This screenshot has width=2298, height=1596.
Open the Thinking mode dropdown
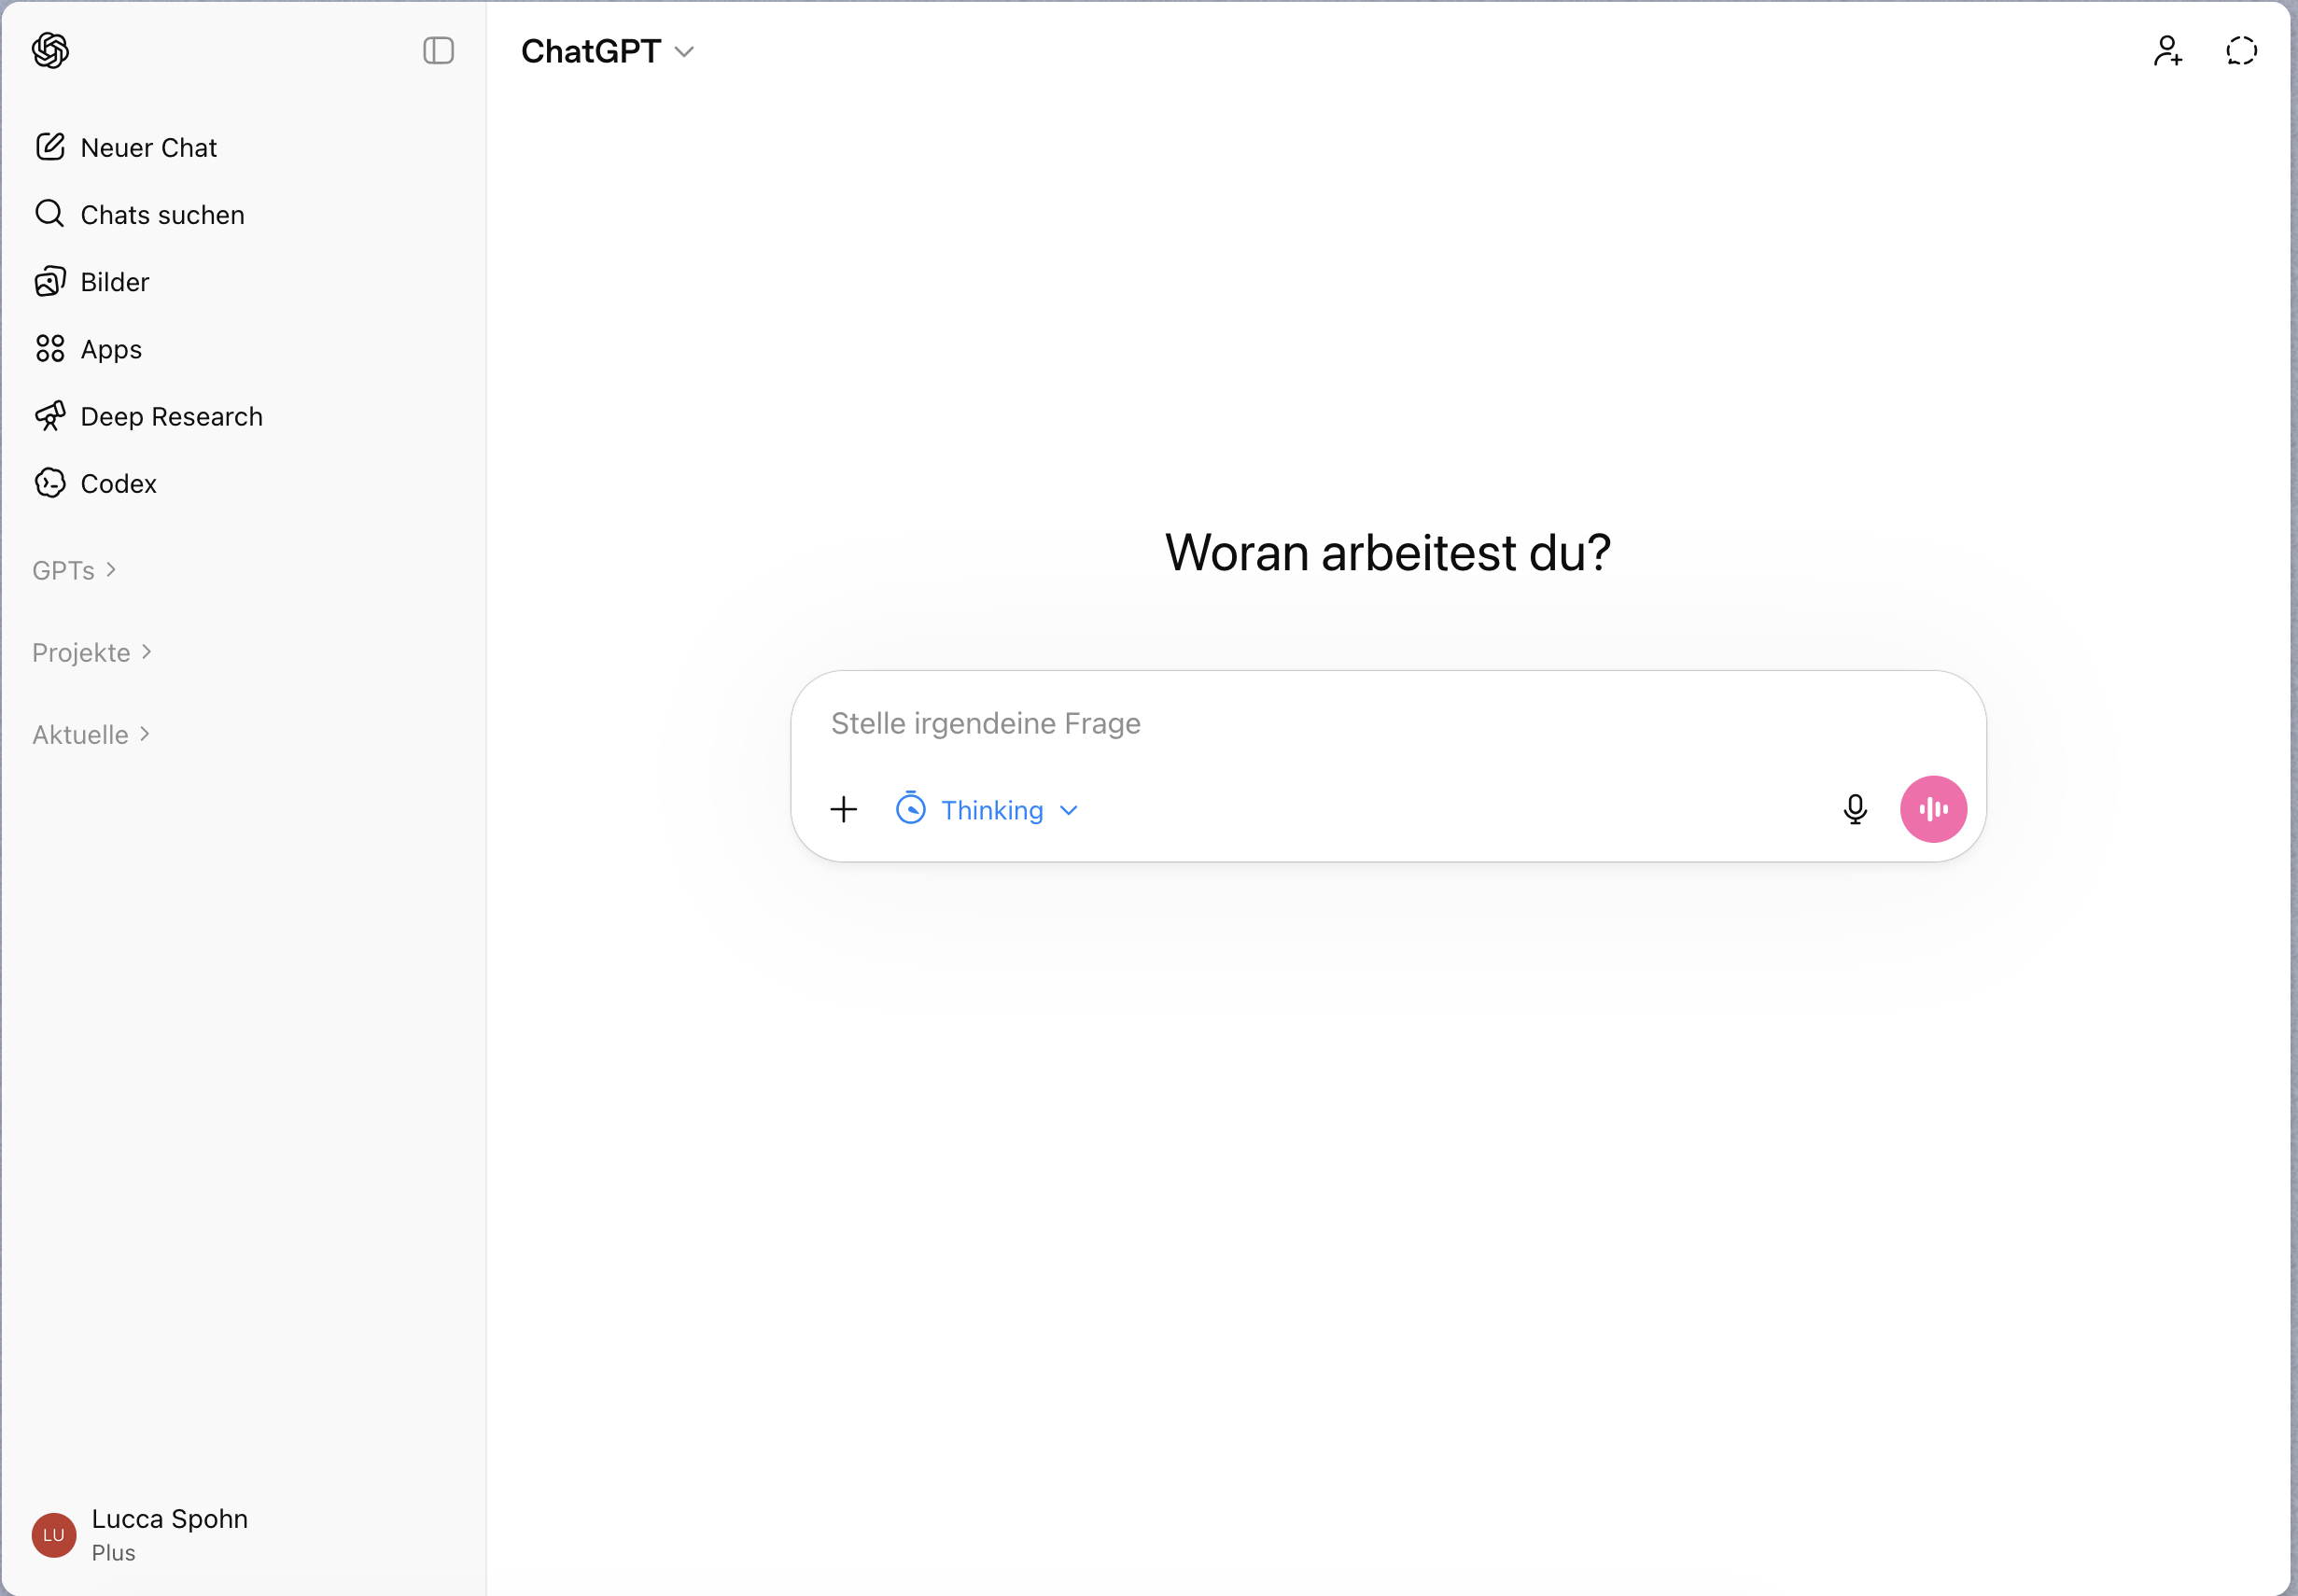click(x=988, y=810)
